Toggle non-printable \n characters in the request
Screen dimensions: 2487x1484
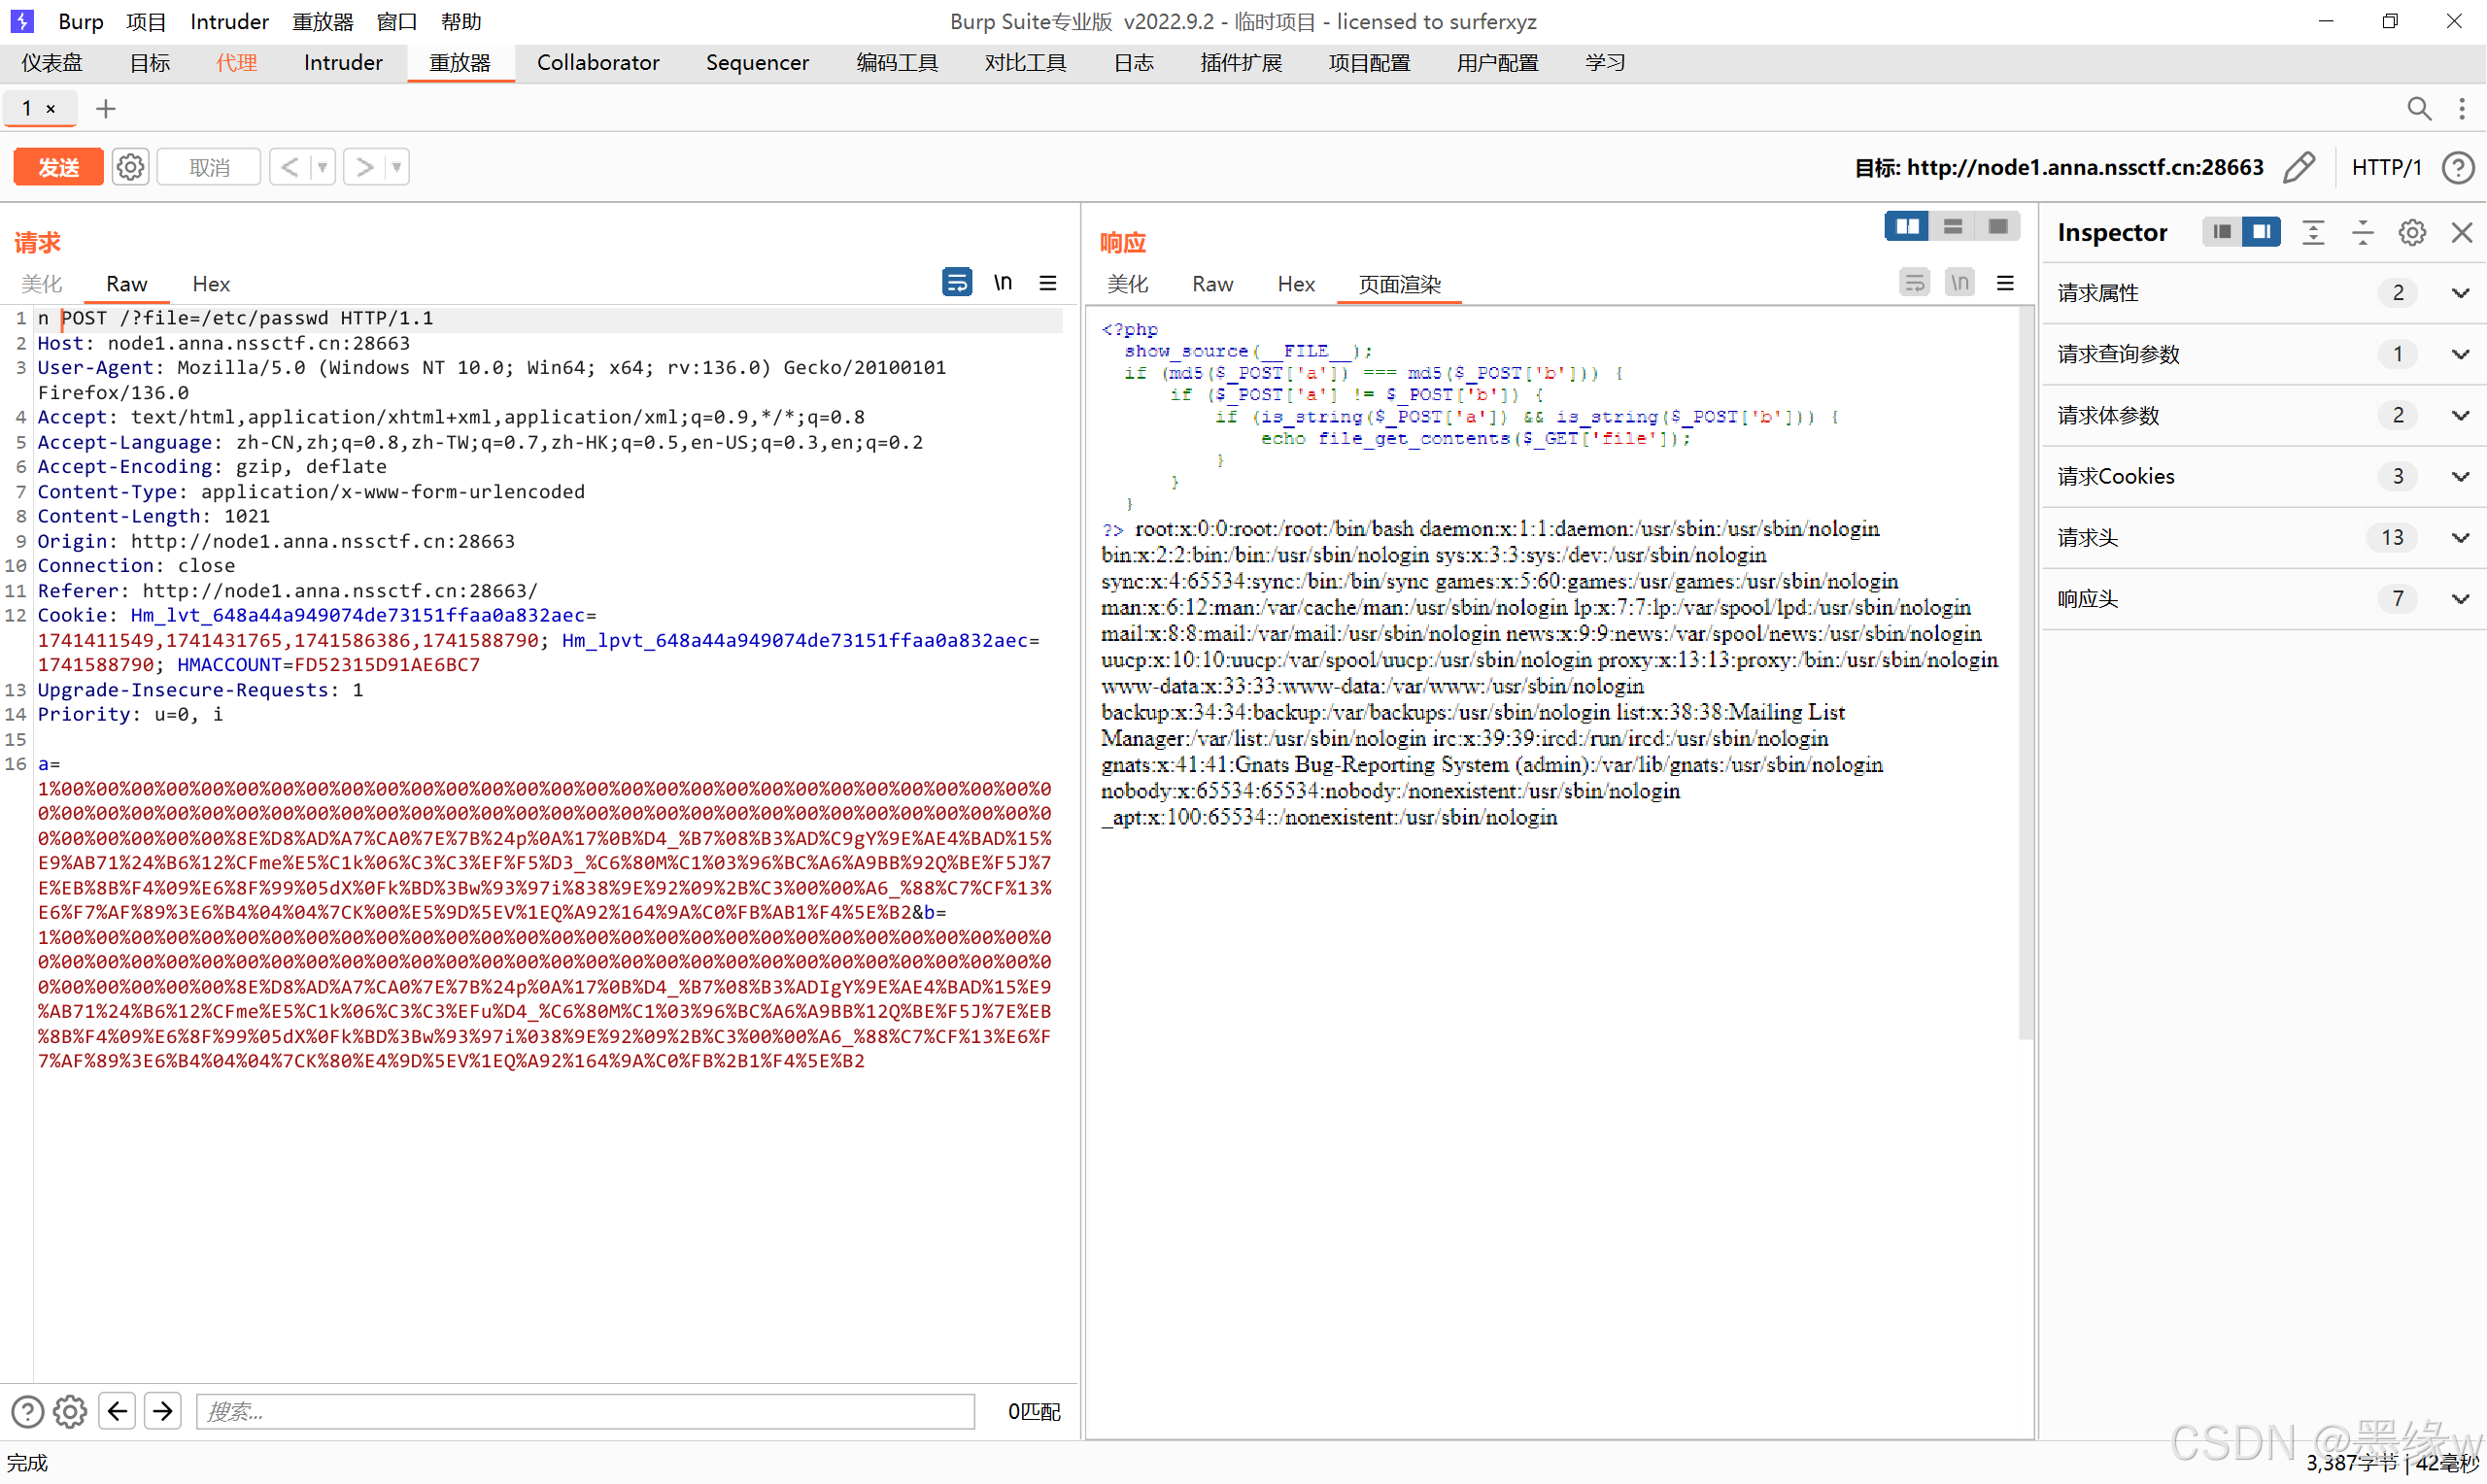point(1003,283)
